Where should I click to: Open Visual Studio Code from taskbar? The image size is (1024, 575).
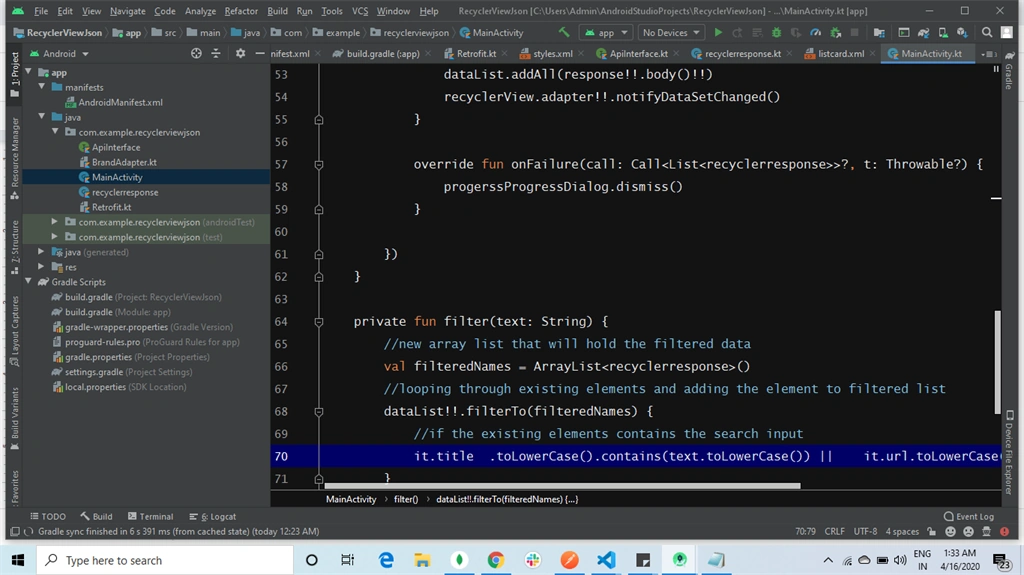(606, 560)
